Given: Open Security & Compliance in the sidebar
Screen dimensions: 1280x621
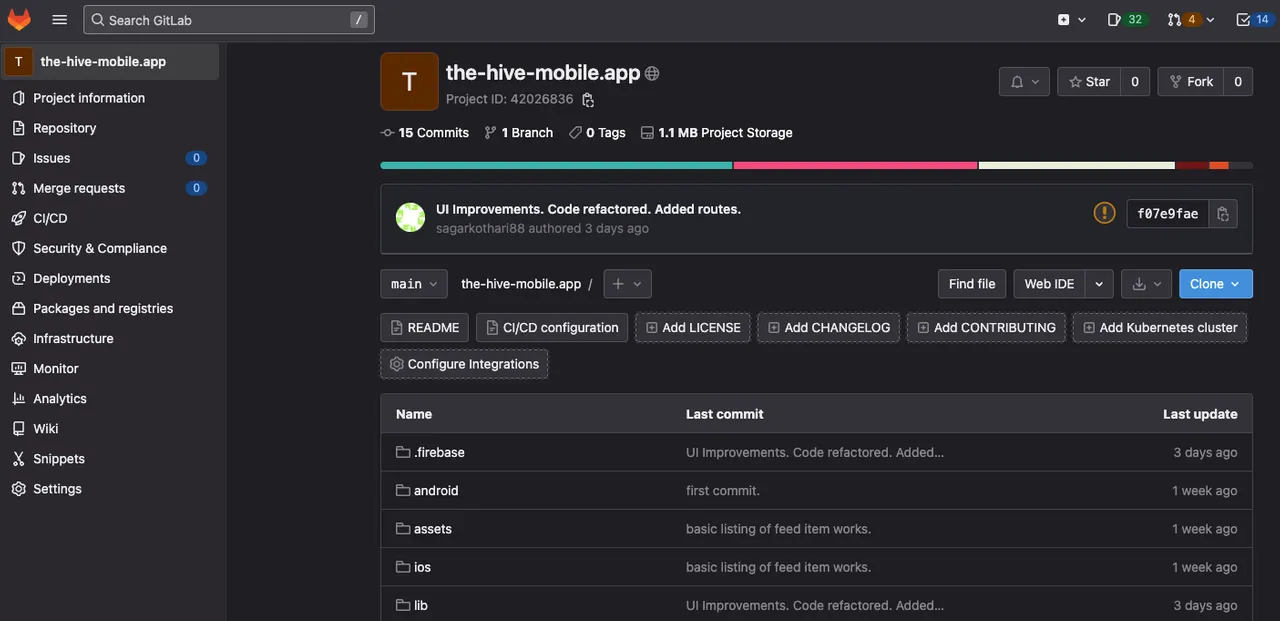Looking at the screenshot, I should pos(100,248).
